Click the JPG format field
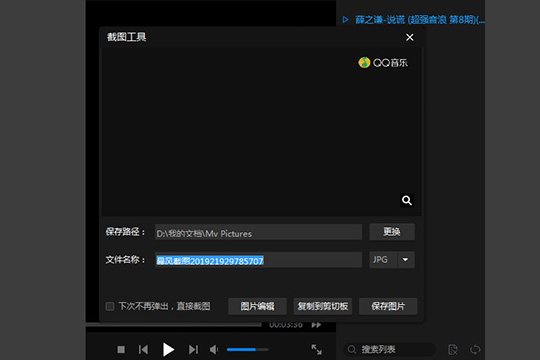540x360 pixels. (x=383, y=259)
